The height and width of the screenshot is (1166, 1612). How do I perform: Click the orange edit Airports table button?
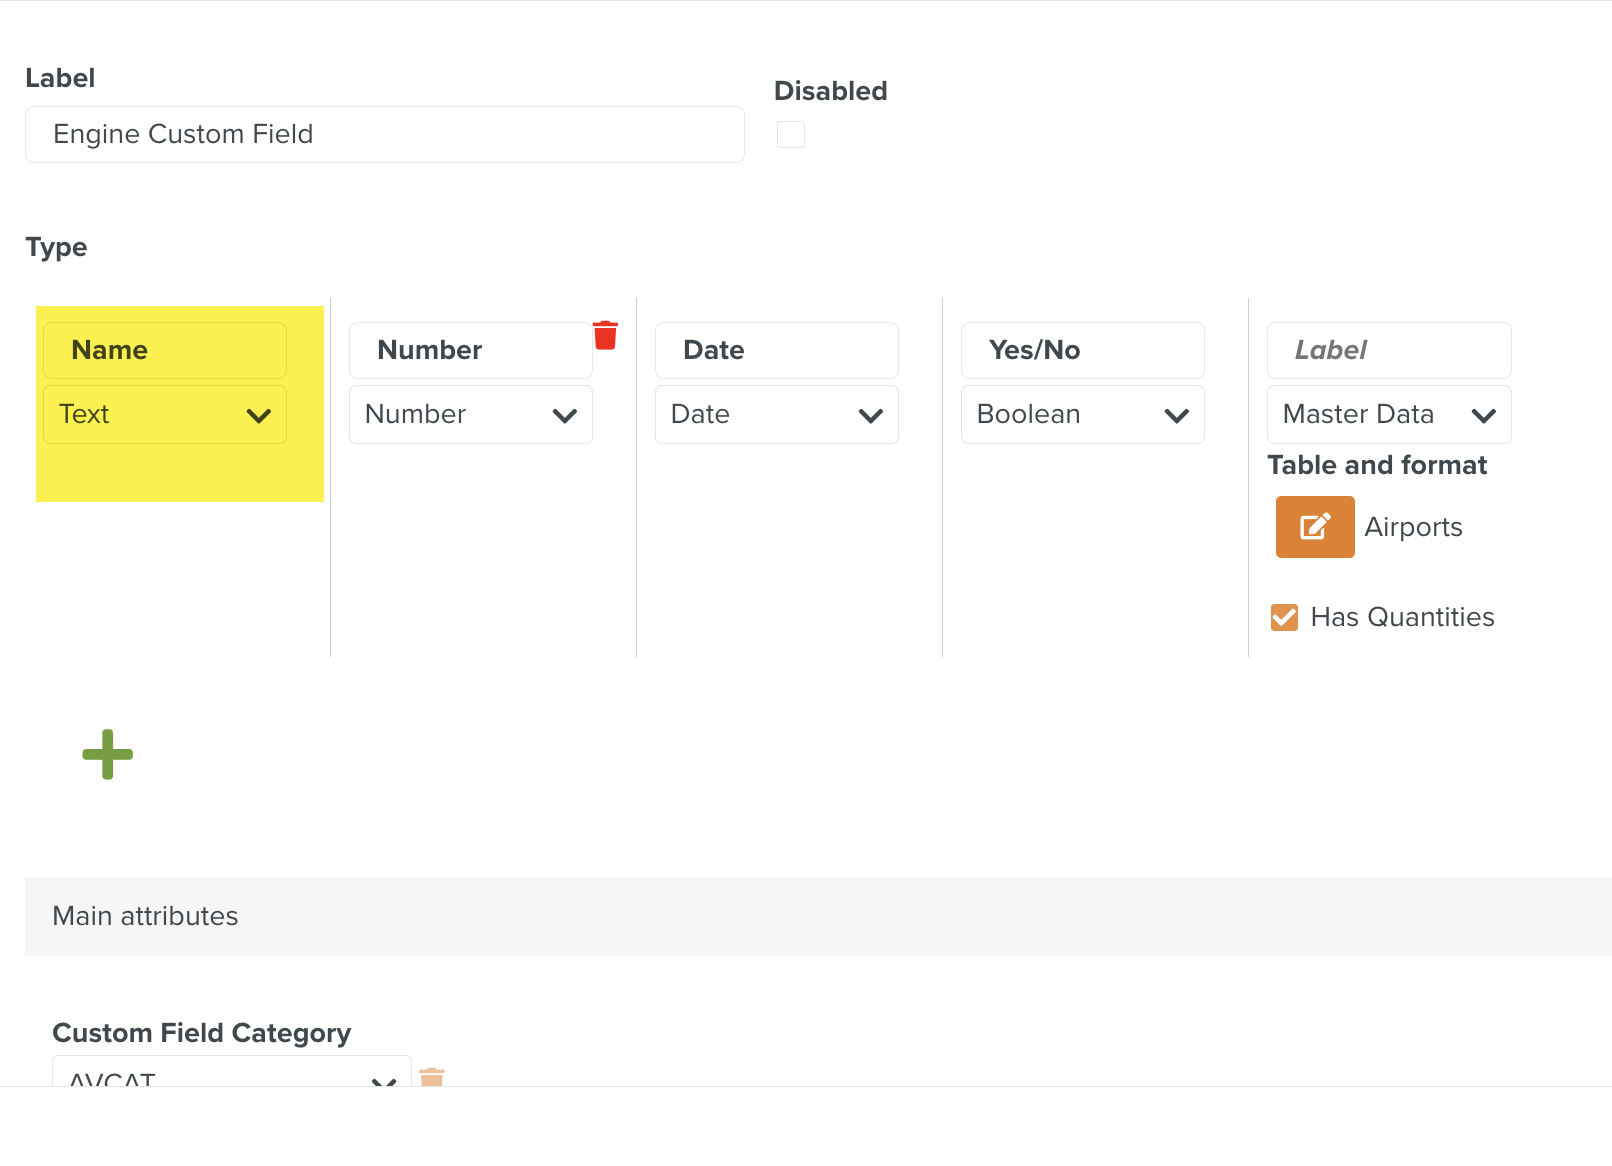(x=1314, y=527)
